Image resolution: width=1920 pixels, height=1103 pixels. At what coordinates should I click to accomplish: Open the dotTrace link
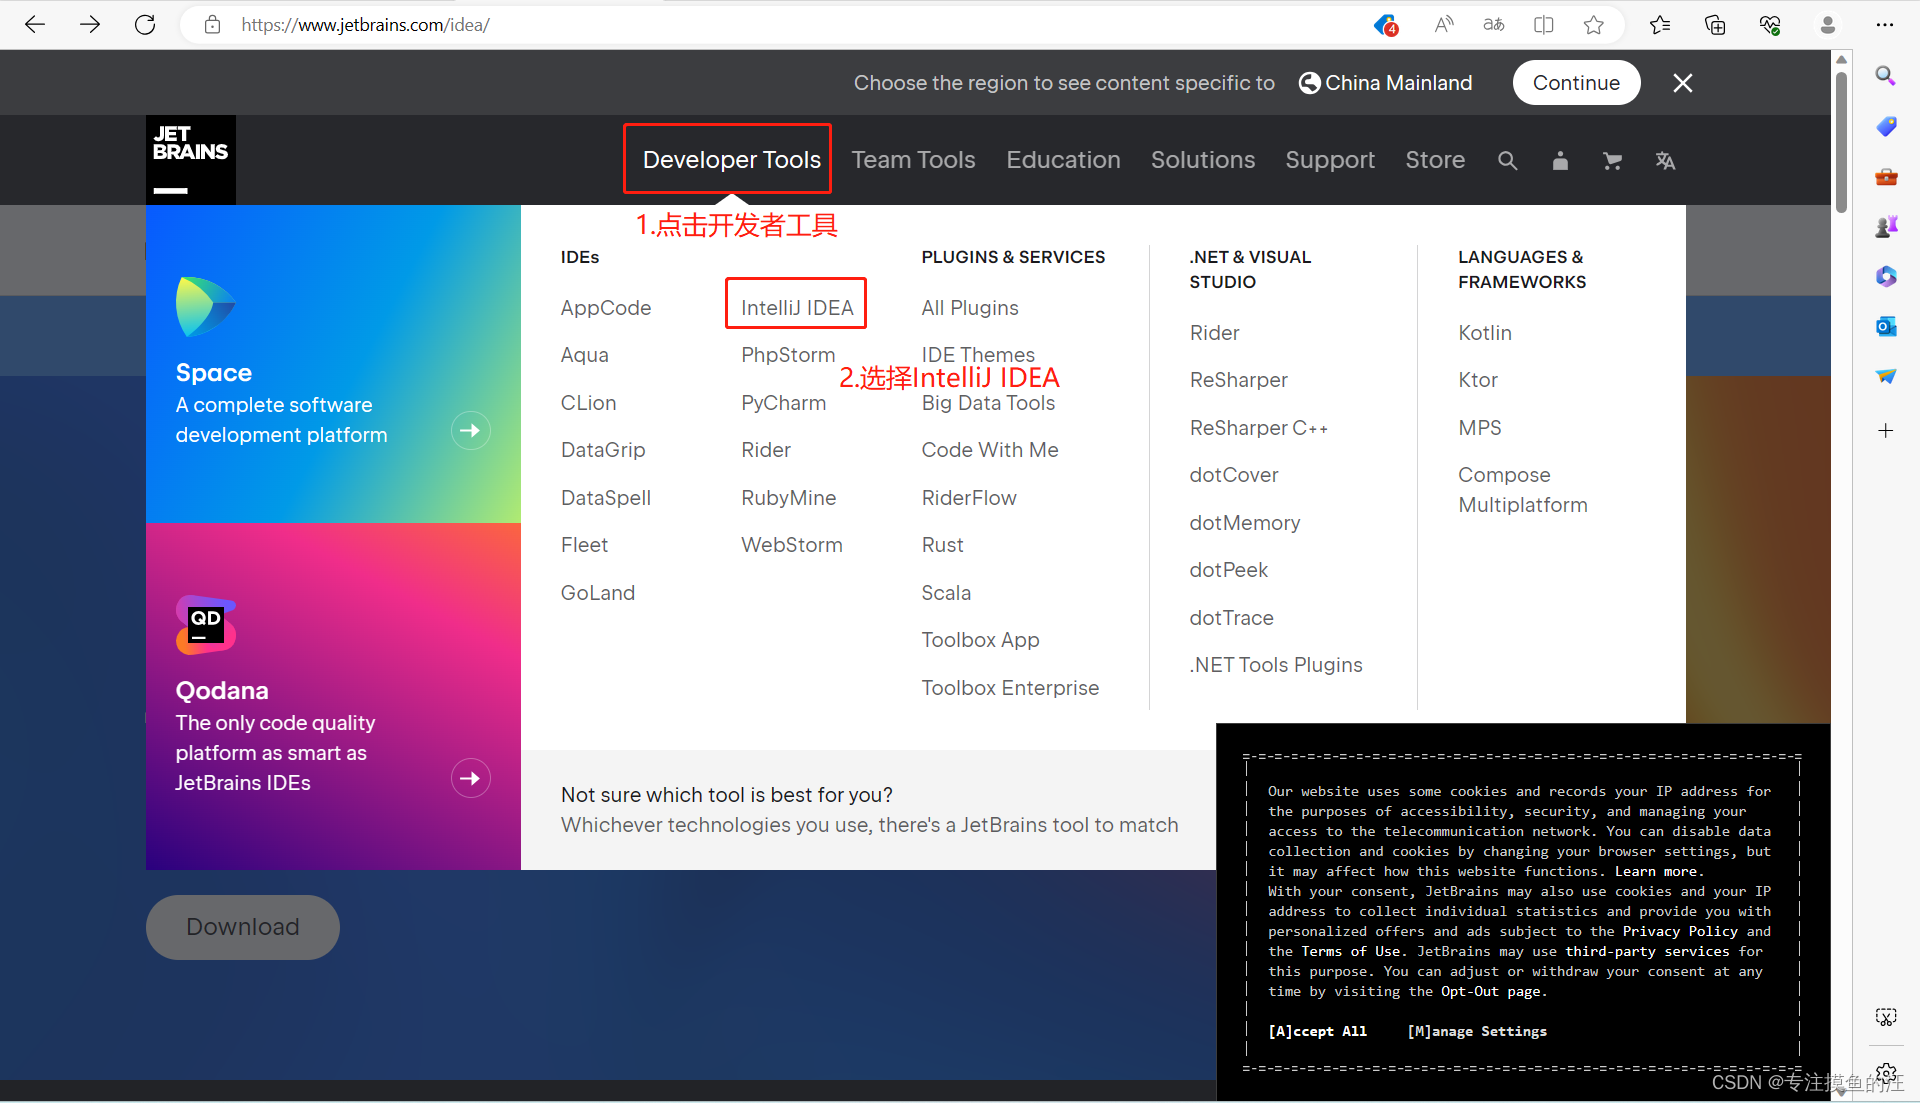1231,618
